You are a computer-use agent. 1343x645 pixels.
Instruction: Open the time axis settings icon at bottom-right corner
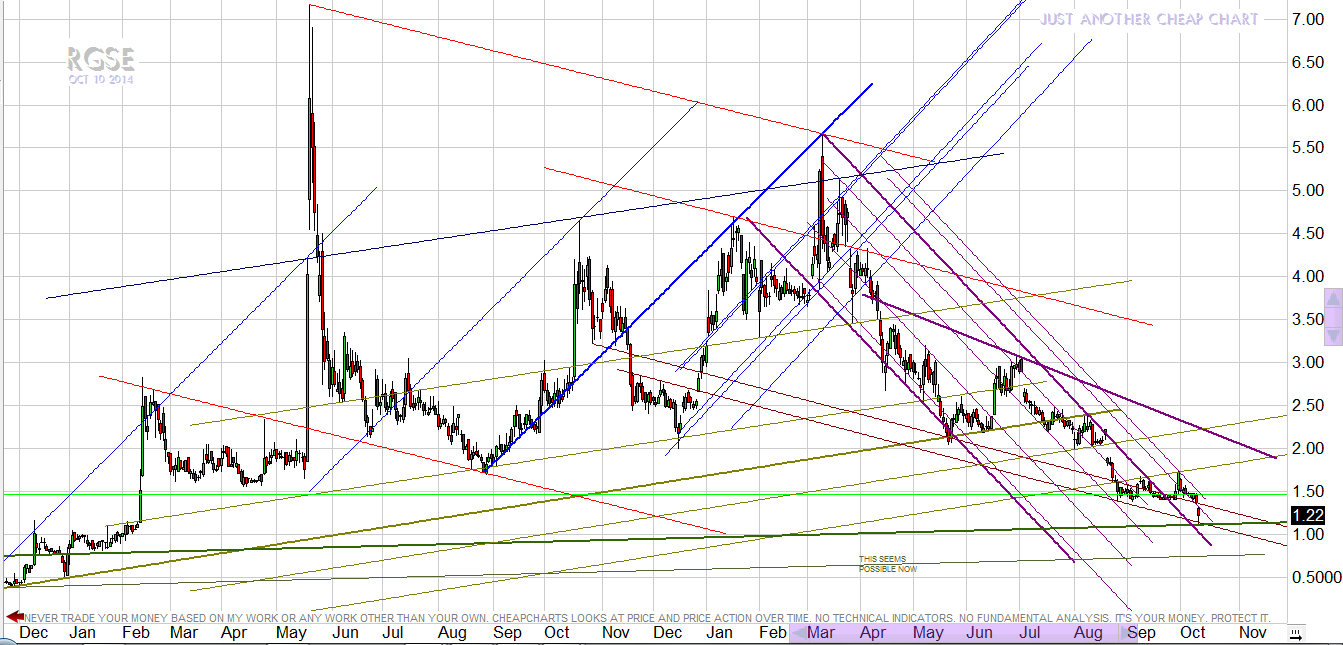click(x=1296, y=633)
